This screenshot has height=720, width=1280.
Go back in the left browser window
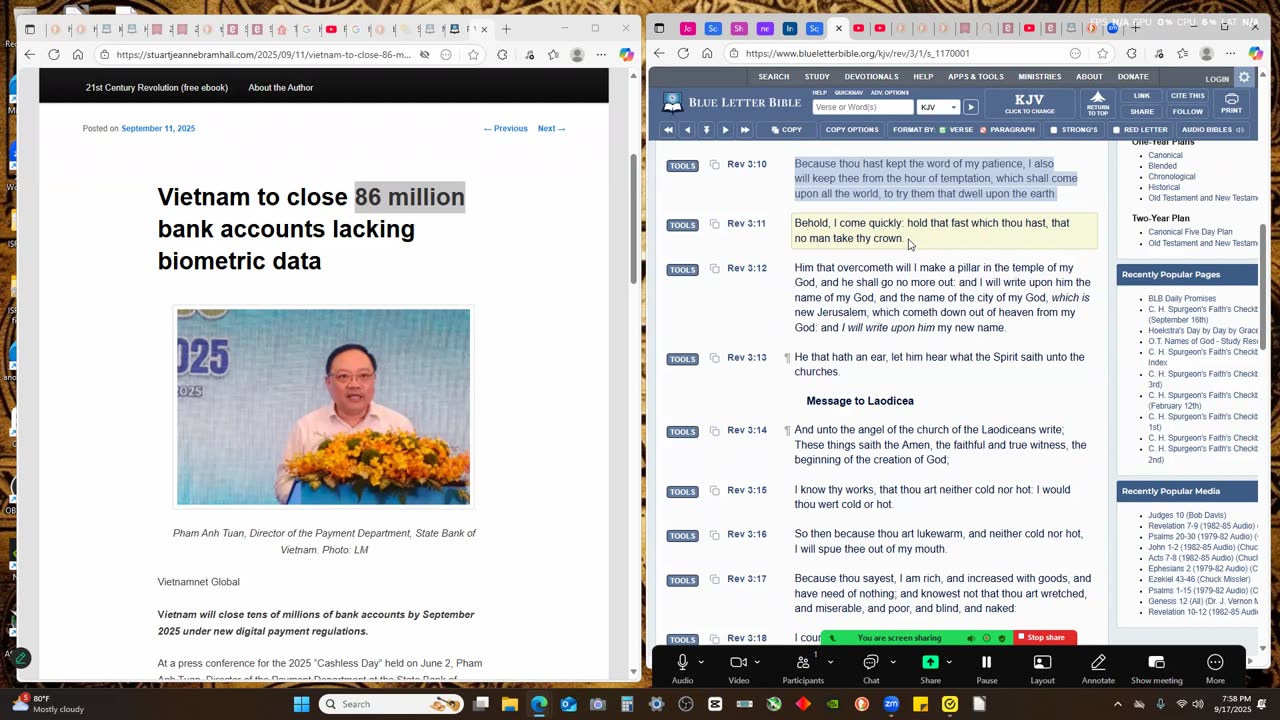click(x=30, y=55)
